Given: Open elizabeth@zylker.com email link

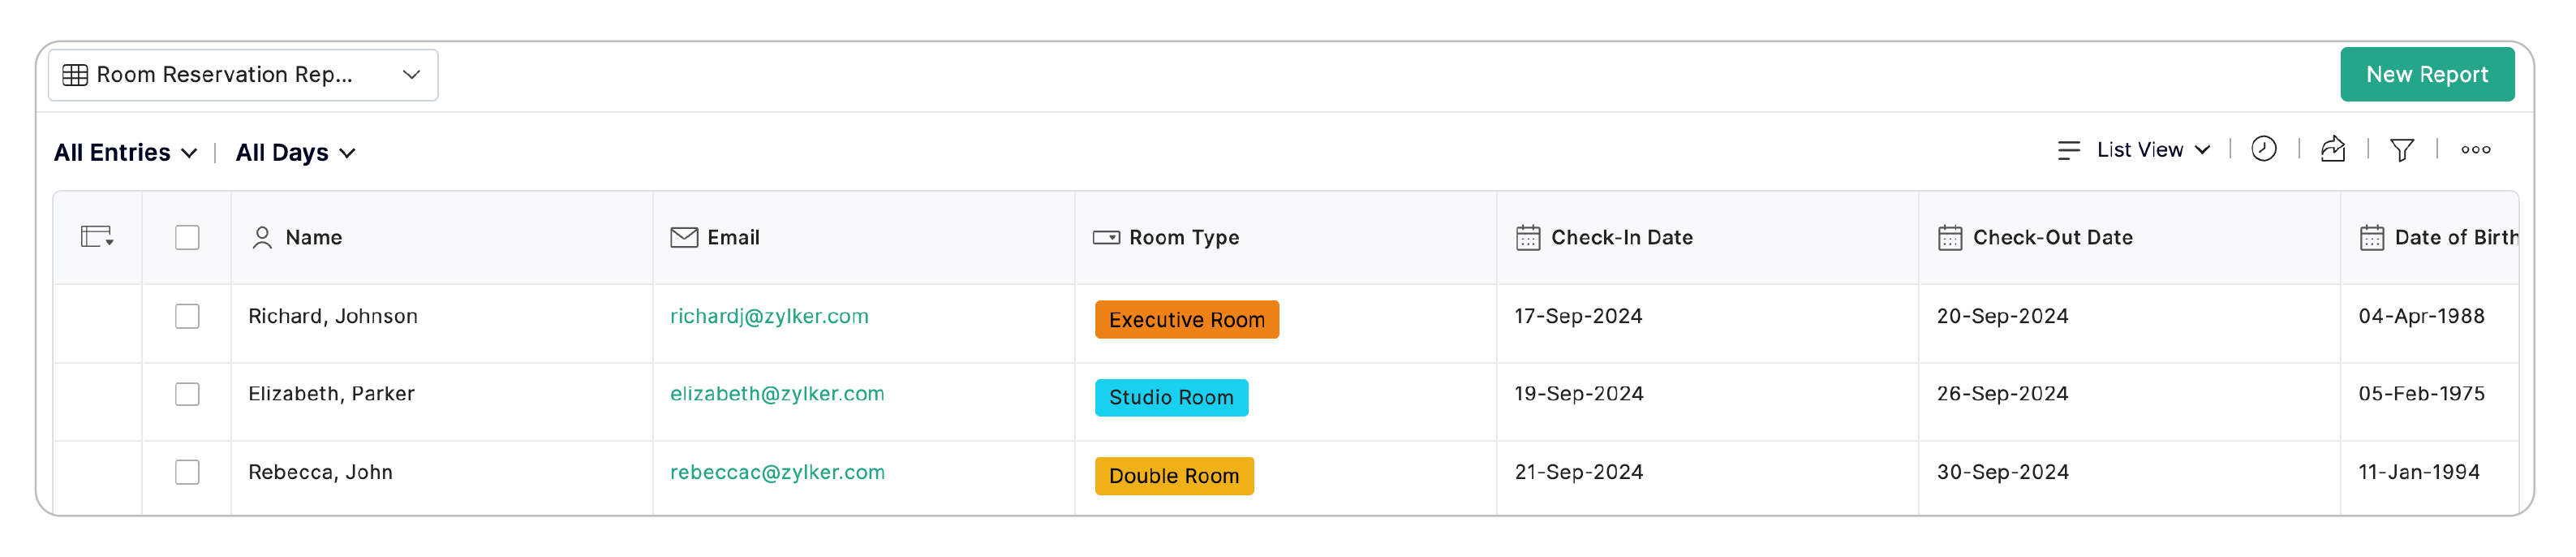Looking at the screenshot, I should 777,394.
